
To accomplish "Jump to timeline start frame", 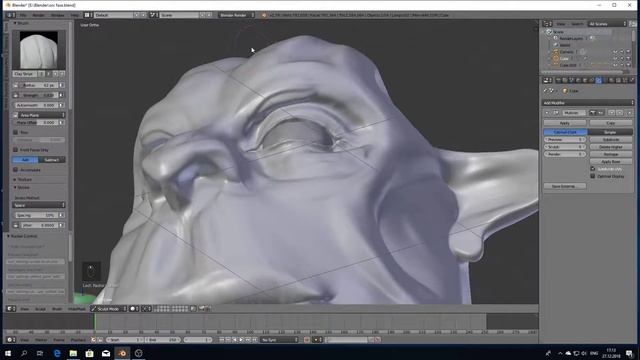I will click(222, 340).
